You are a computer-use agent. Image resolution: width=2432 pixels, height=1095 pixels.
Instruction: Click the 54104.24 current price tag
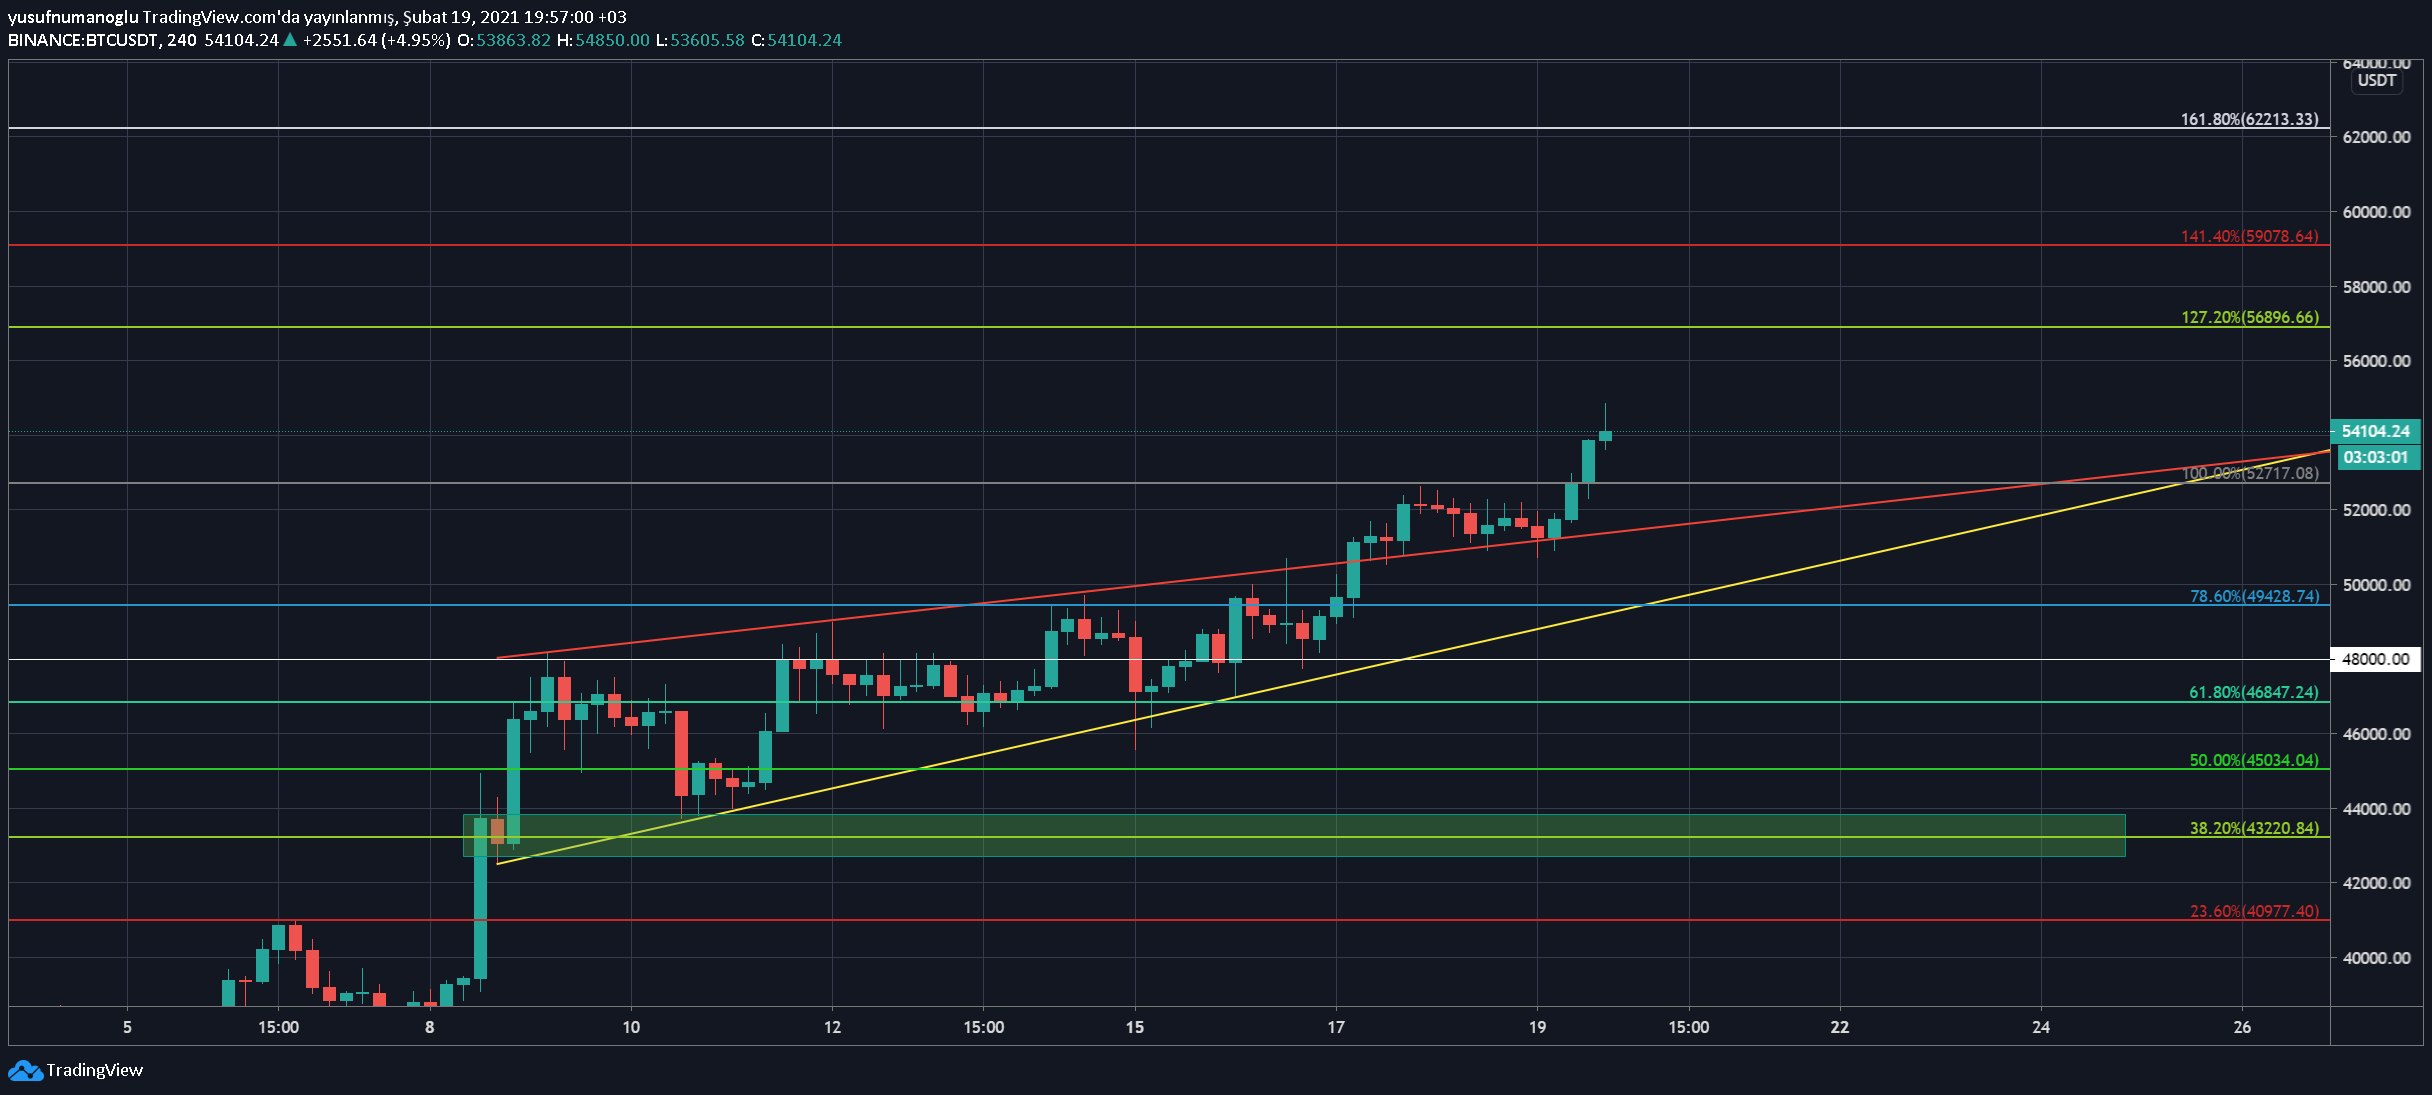coord(2375,431)
